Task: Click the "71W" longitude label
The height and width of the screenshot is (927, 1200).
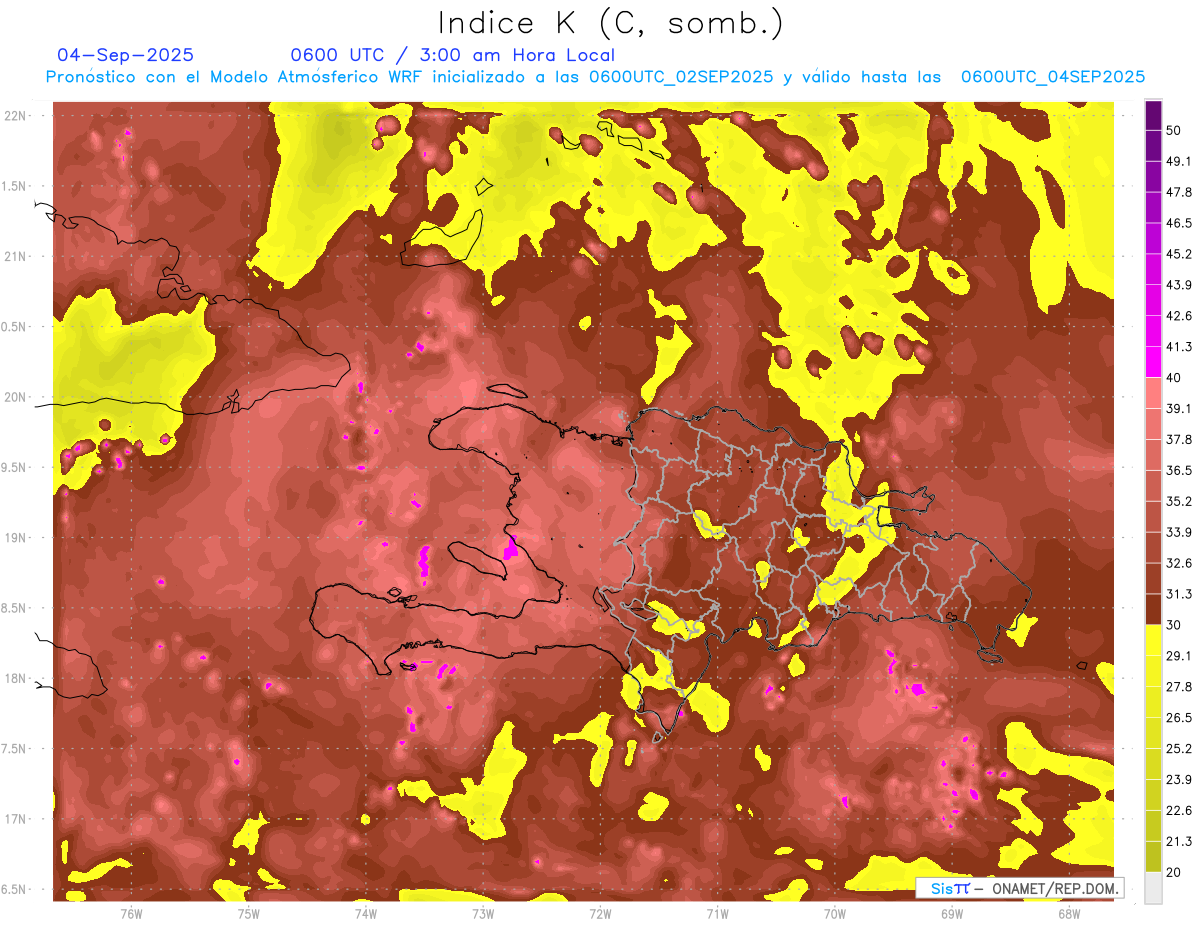Action: click(717, 913)
